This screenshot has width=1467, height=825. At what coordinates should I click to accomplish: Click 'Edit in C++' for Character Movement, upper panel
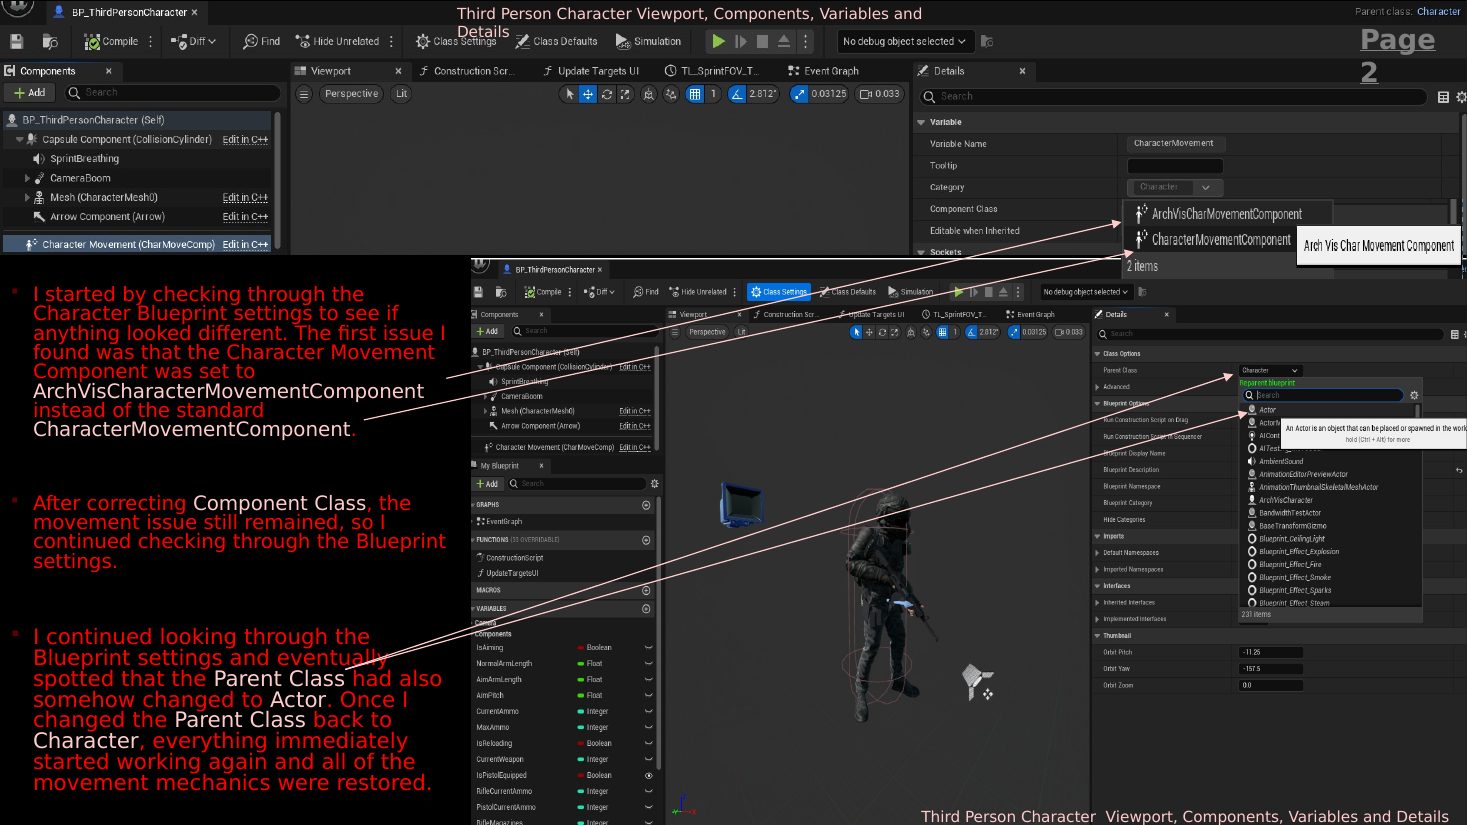tap(245, 244)
